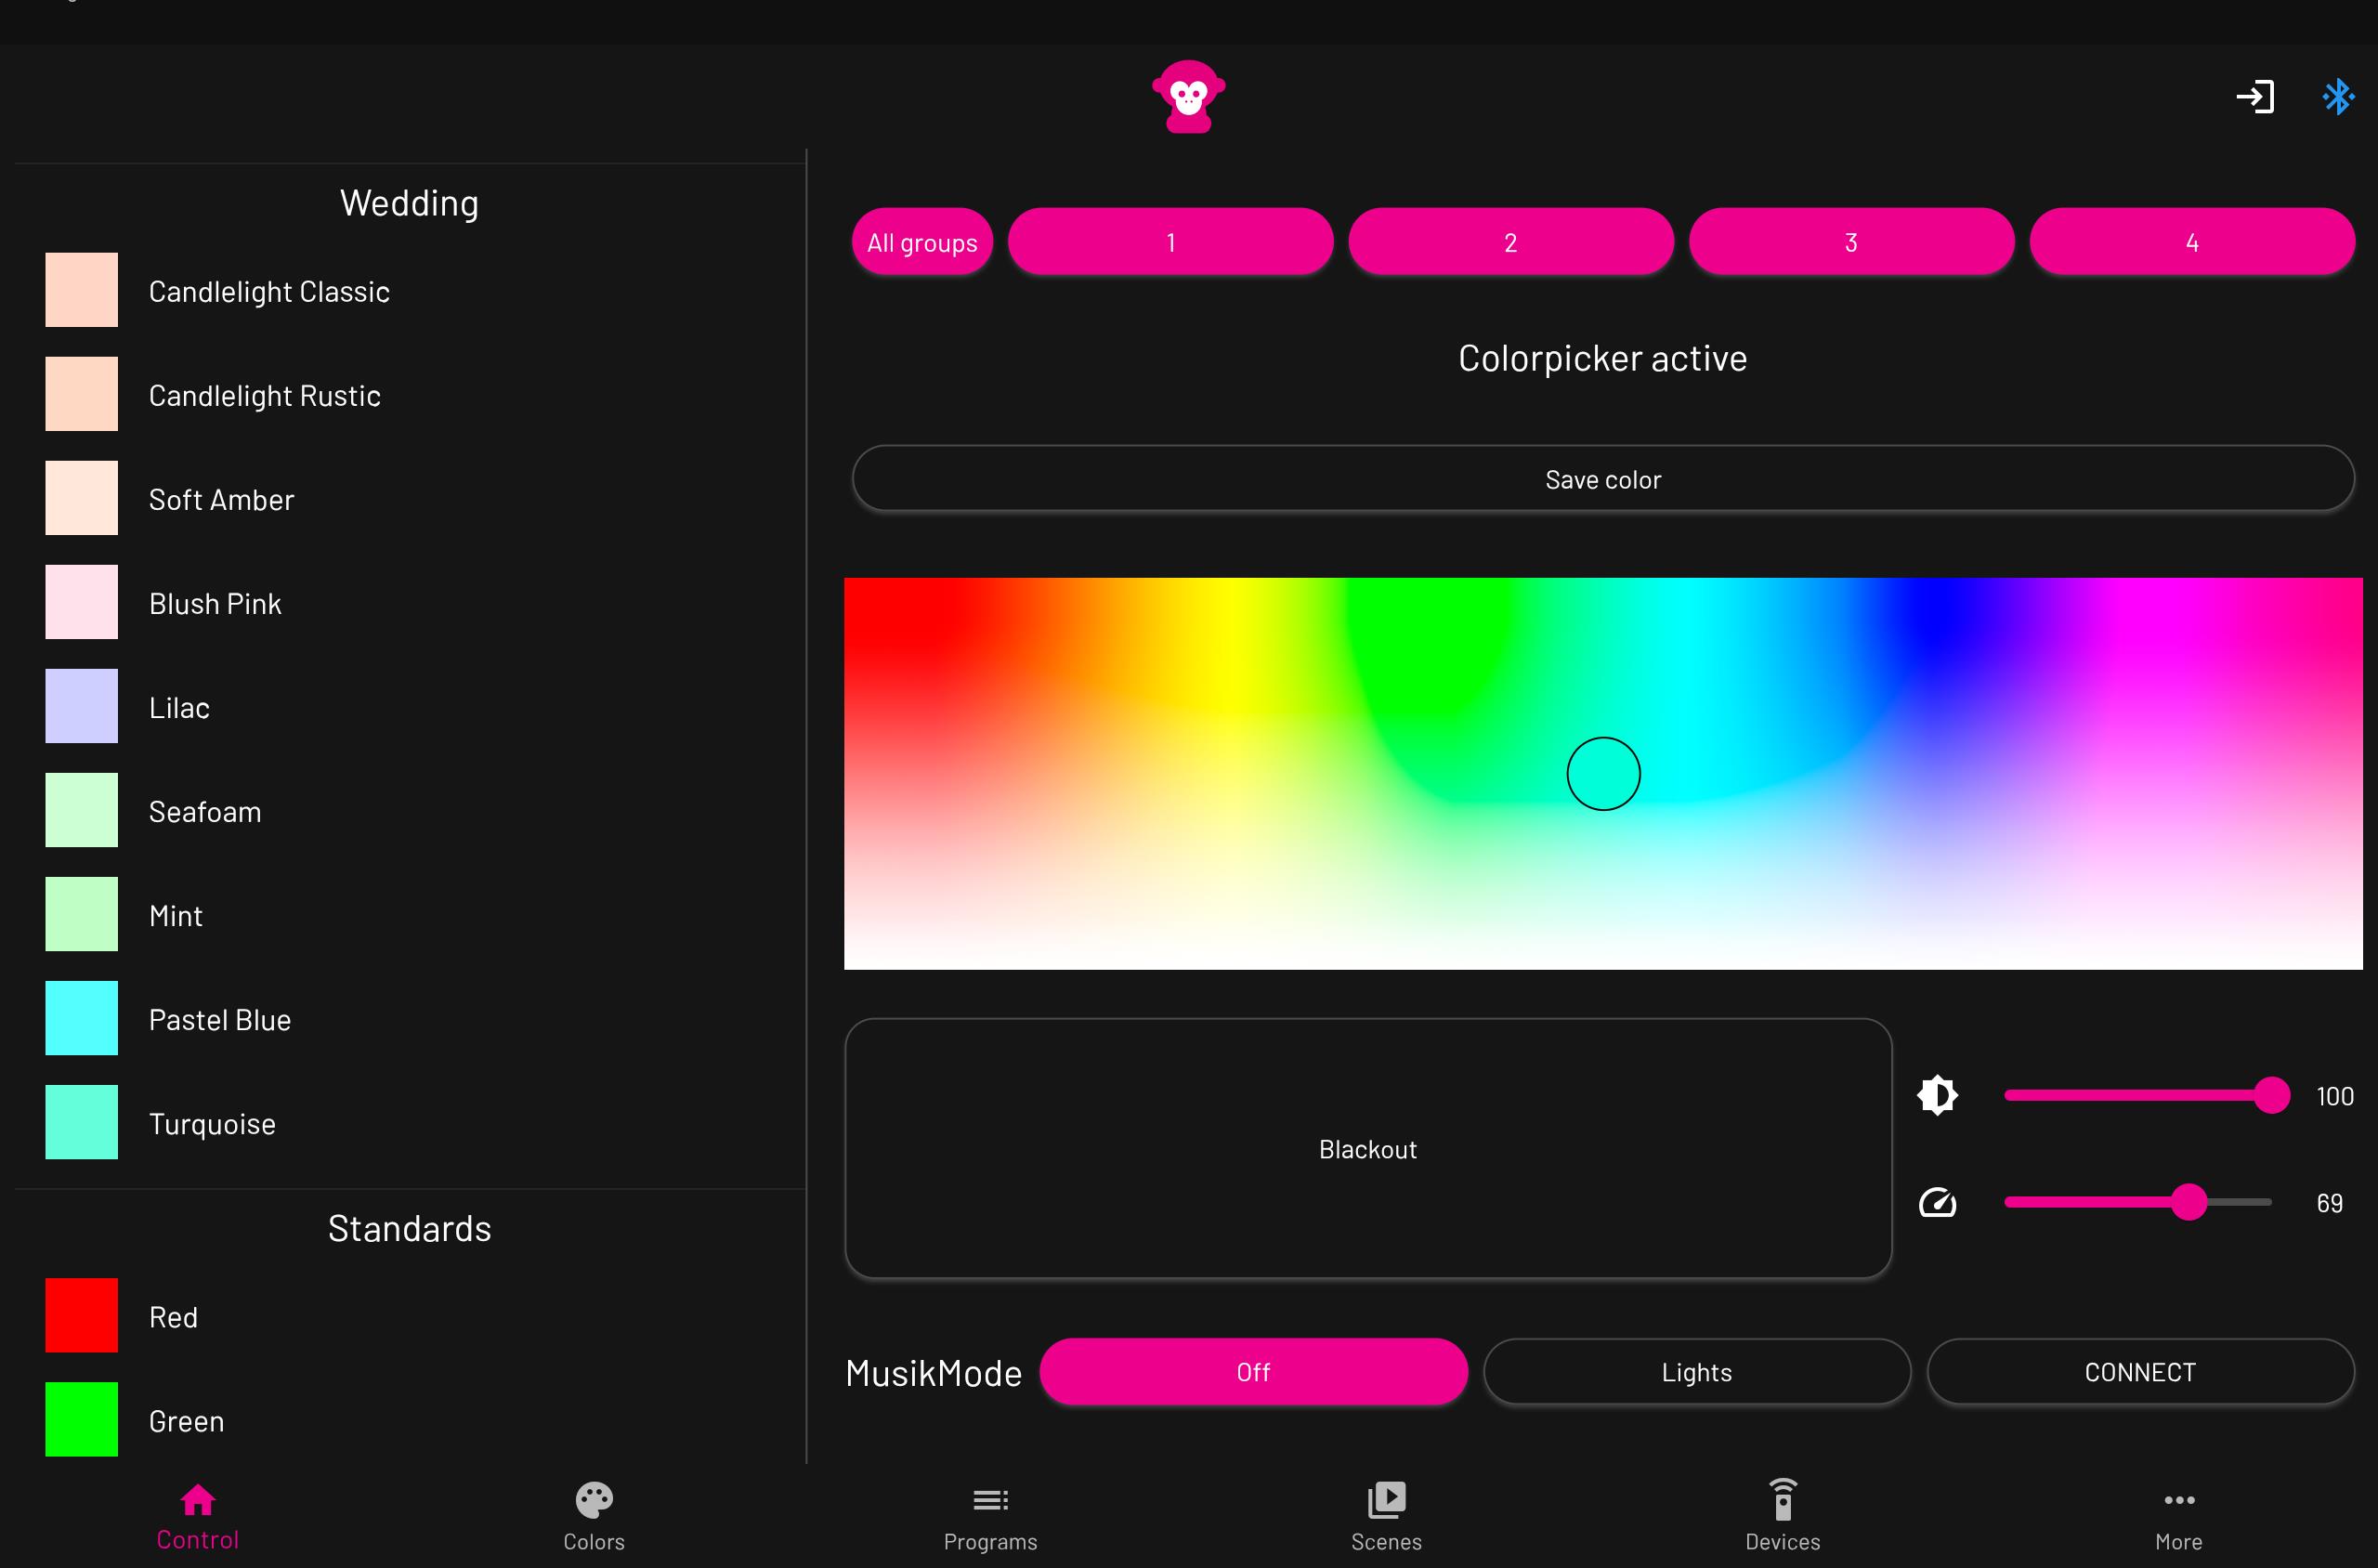This screenshot has height=1568, width=2378.
Task: Toggle brightness slider to maximum
Action: click(x=2275, y=1095)
